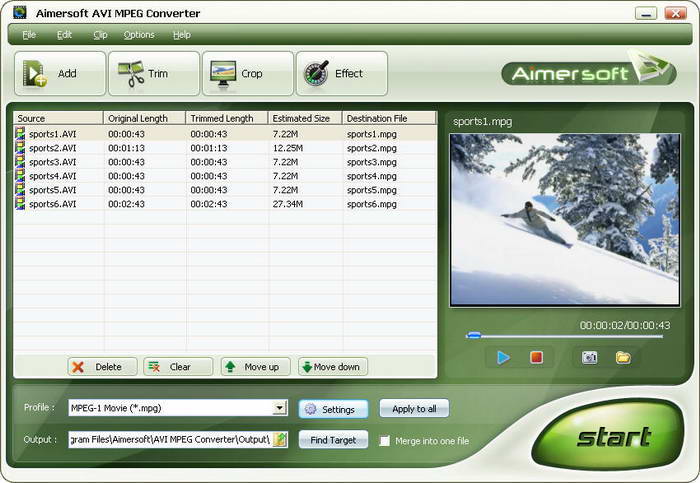Start the conversion
Screen dimensions: 700x483
610,436
